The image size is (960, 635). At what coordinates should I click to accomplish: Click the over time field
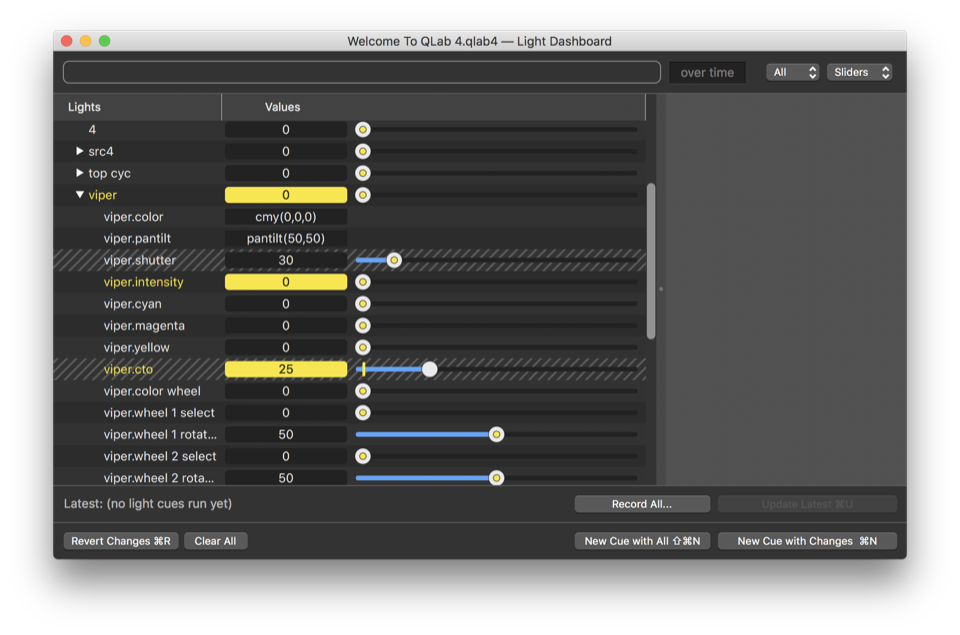coord(707,73)
